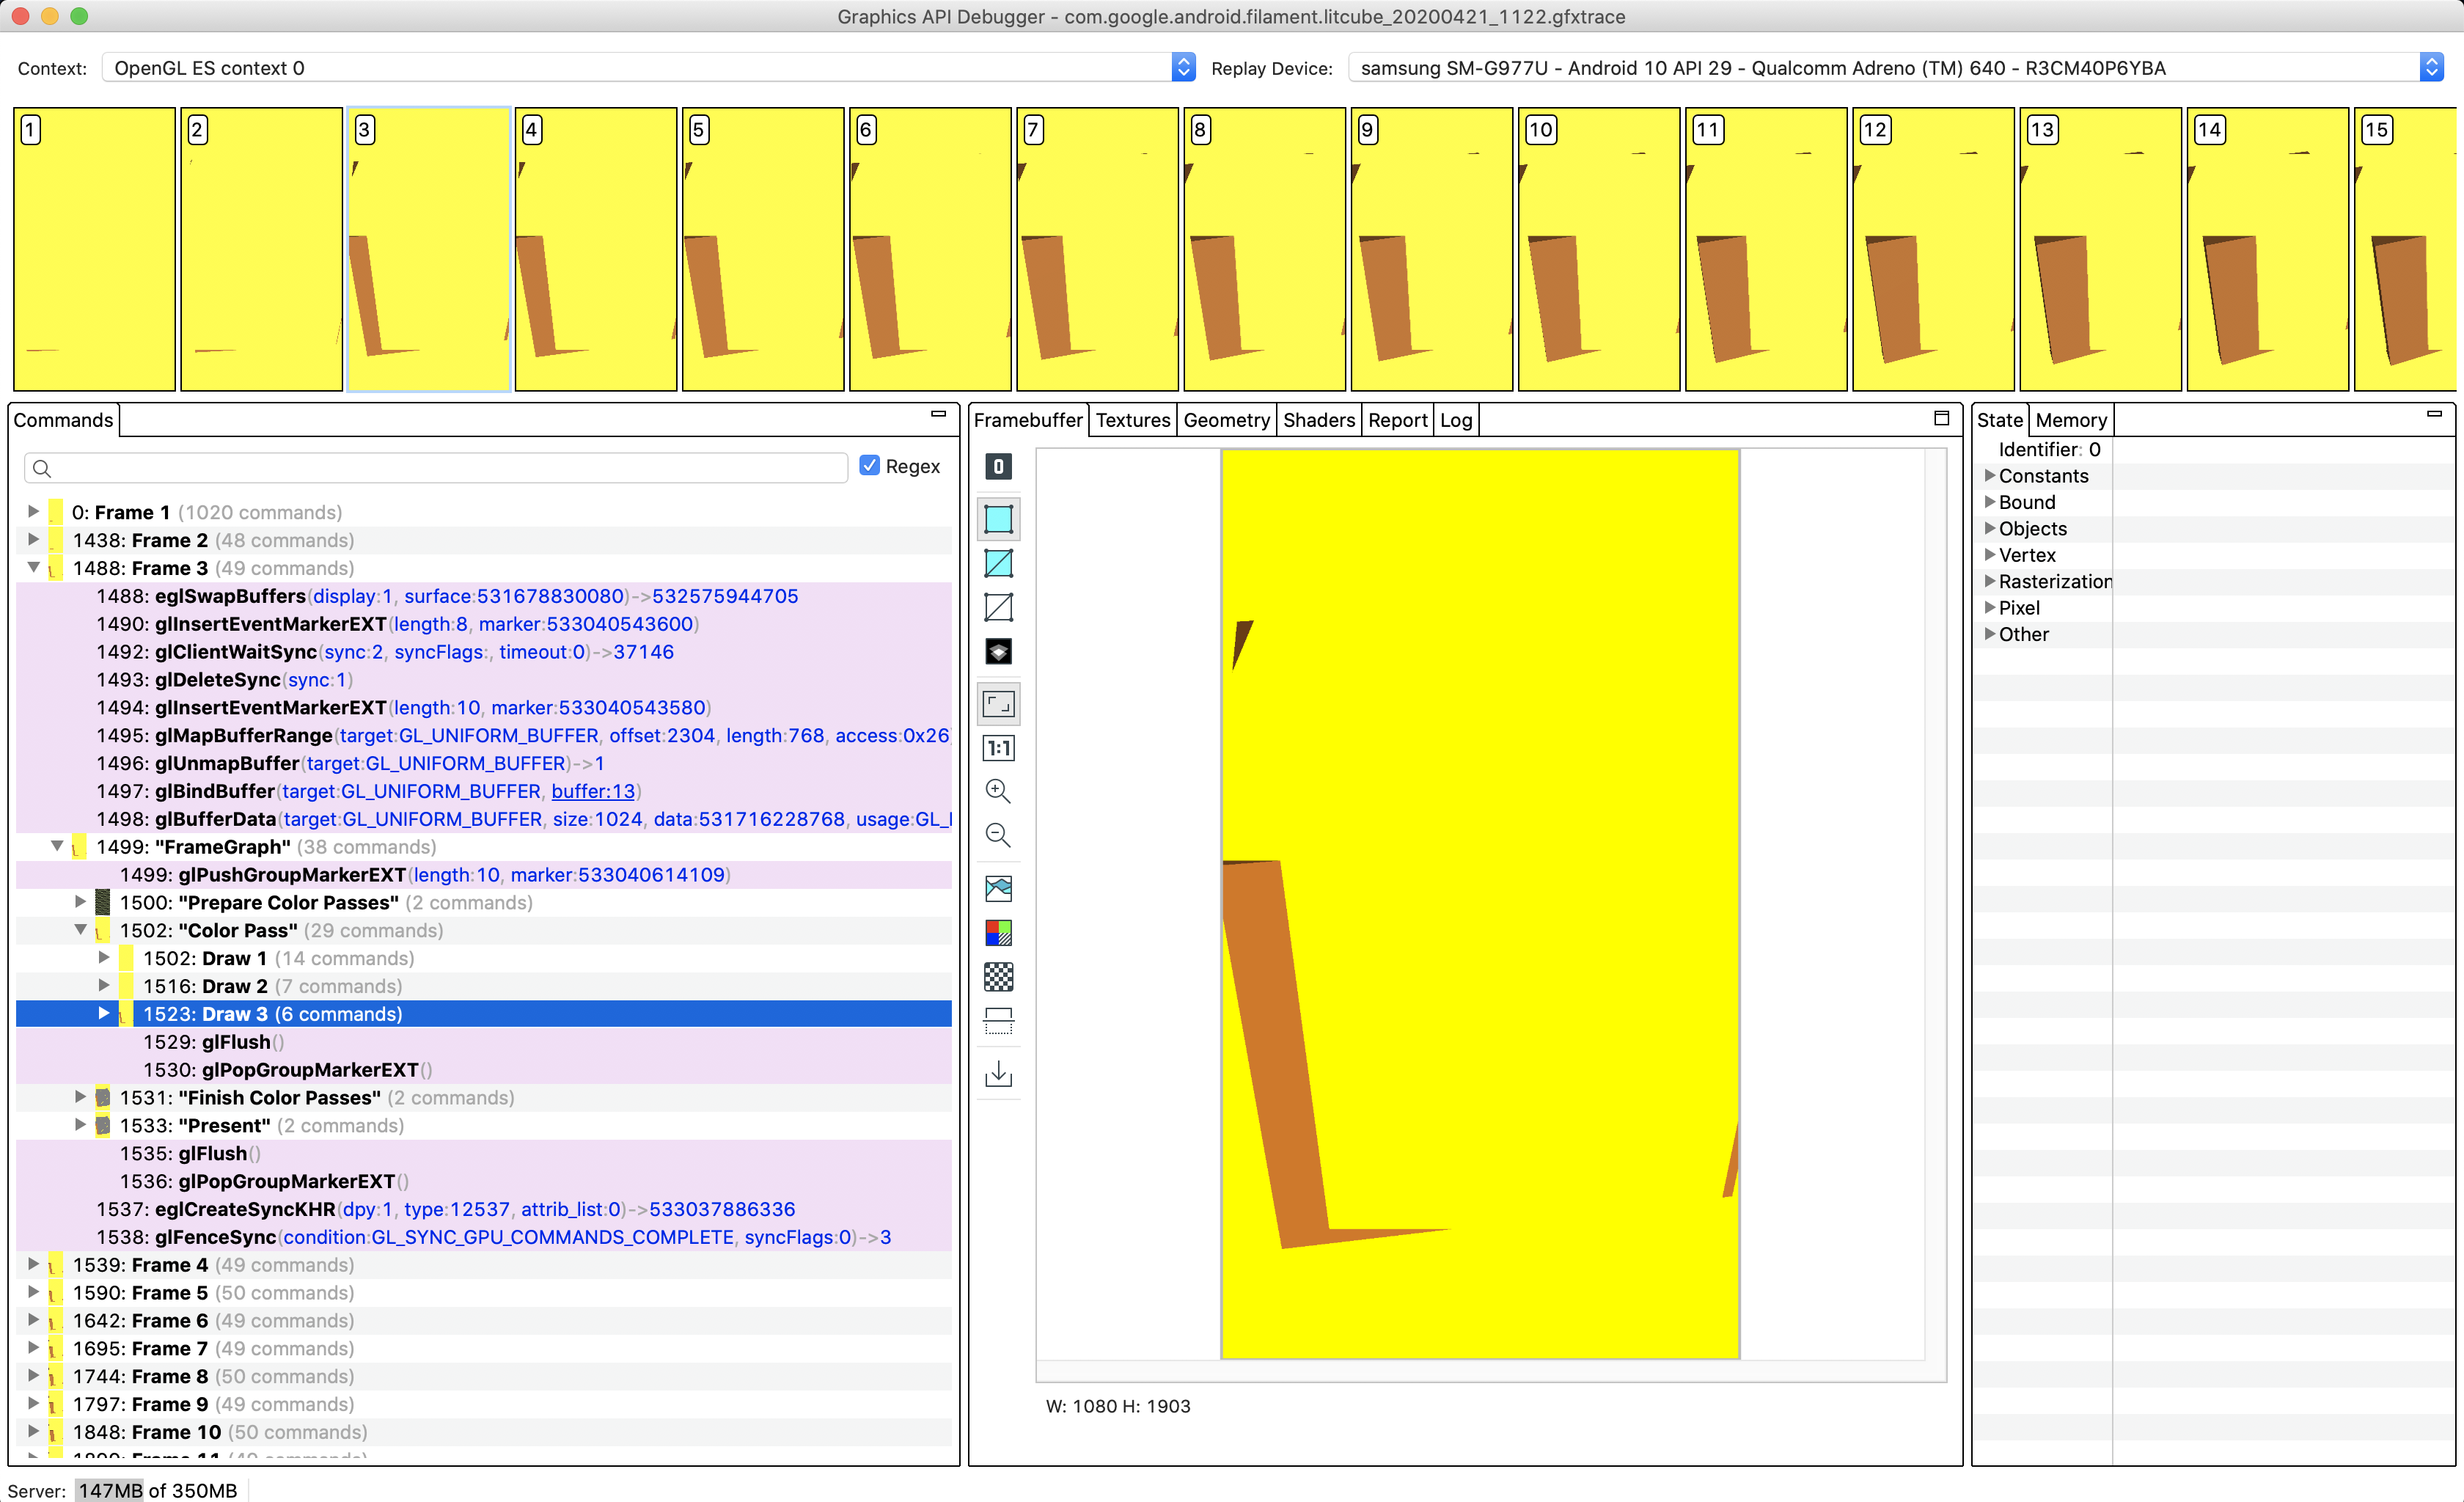Zoom in on the framebuffer image
Viewport: 2464px width, 1502px height.
998,791
